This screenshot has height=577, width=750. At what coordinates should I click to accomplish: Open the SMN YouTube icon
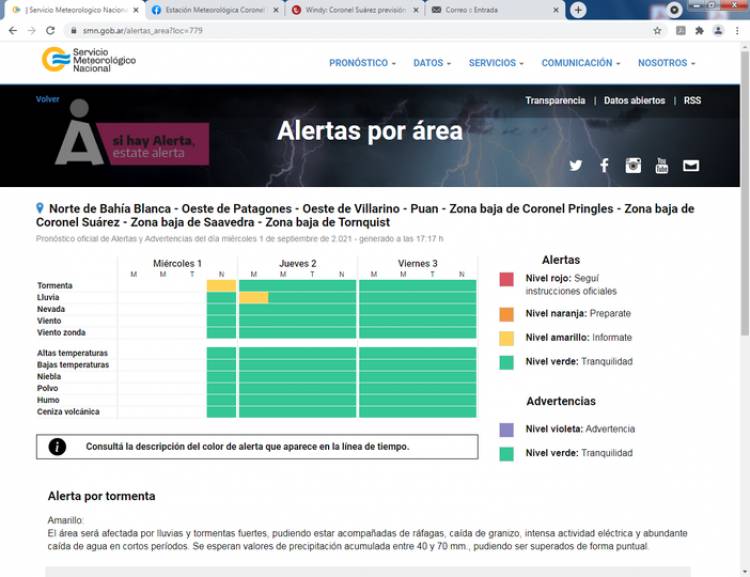click(x=662, y=166)
